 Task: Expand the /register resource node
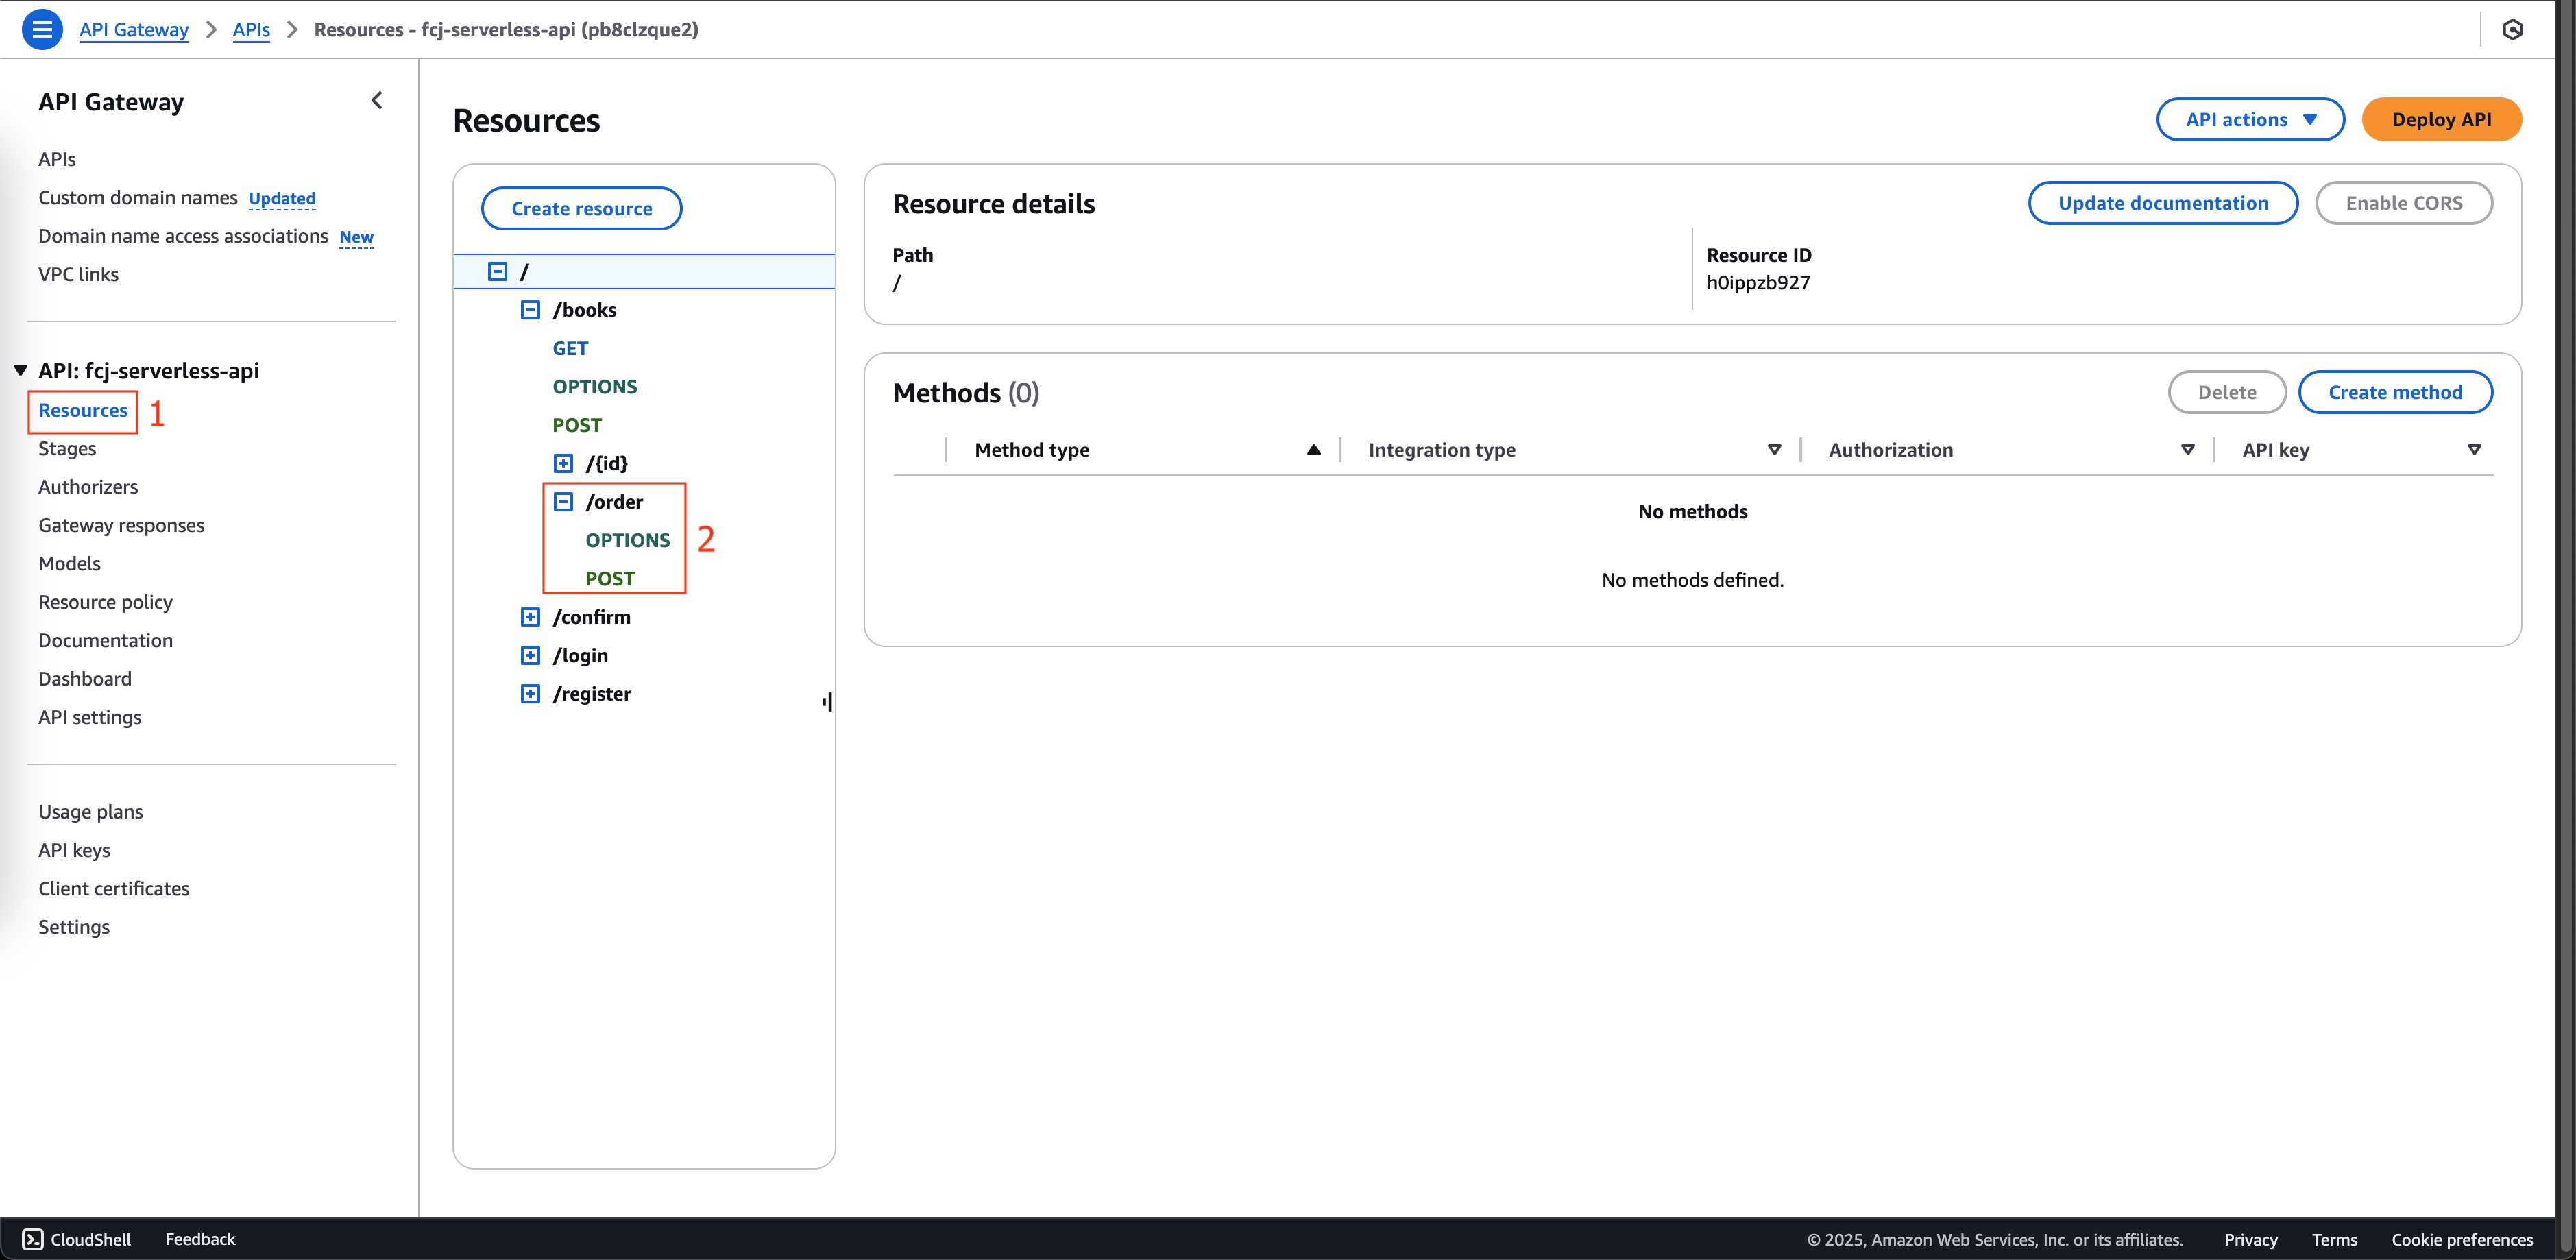[530, 694]
